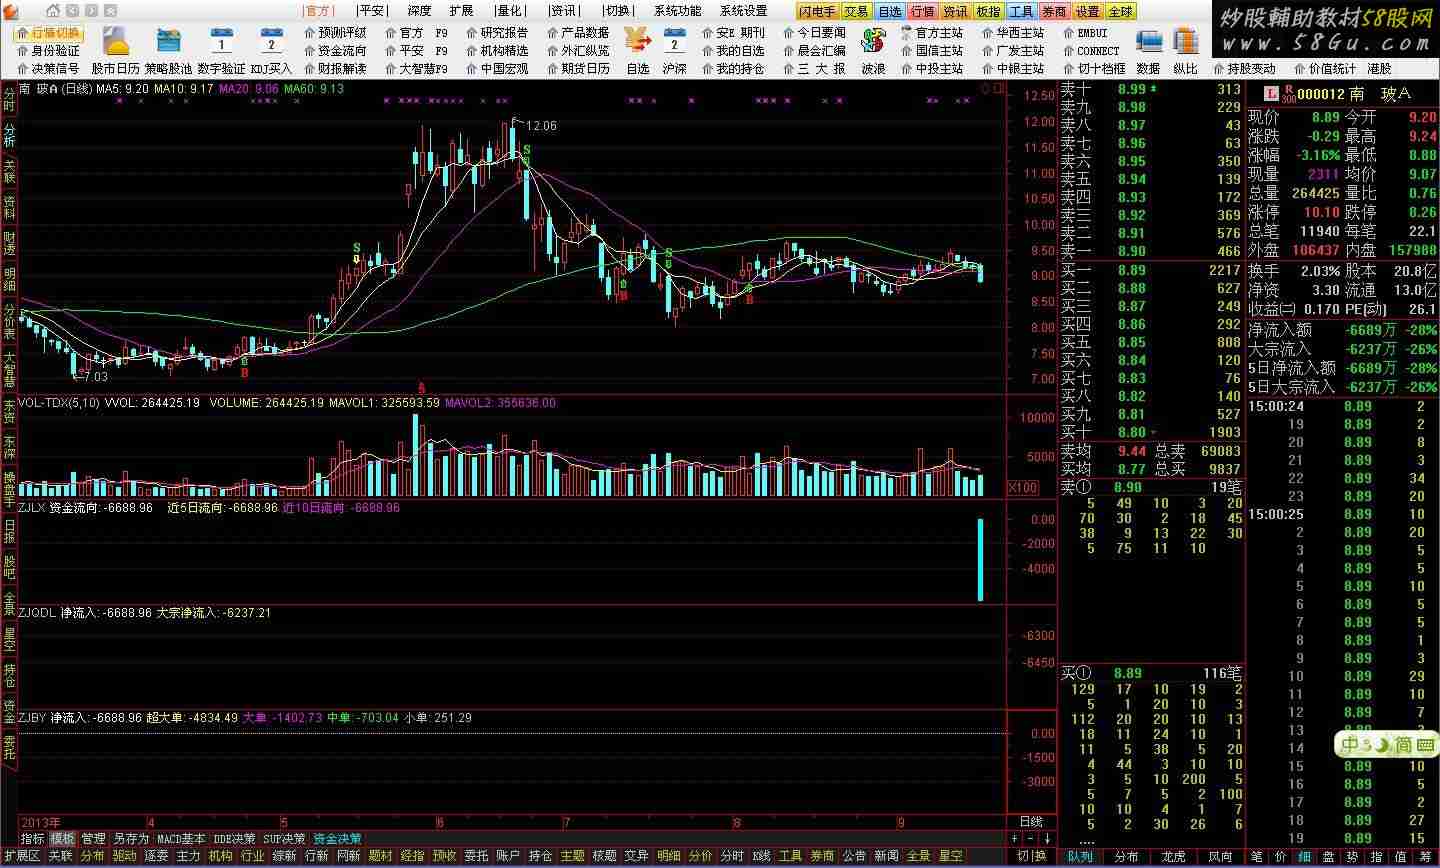Select the MACD基本 template tab
The height and width of the screenshot is (868, 1440).
tap(181, 839)
